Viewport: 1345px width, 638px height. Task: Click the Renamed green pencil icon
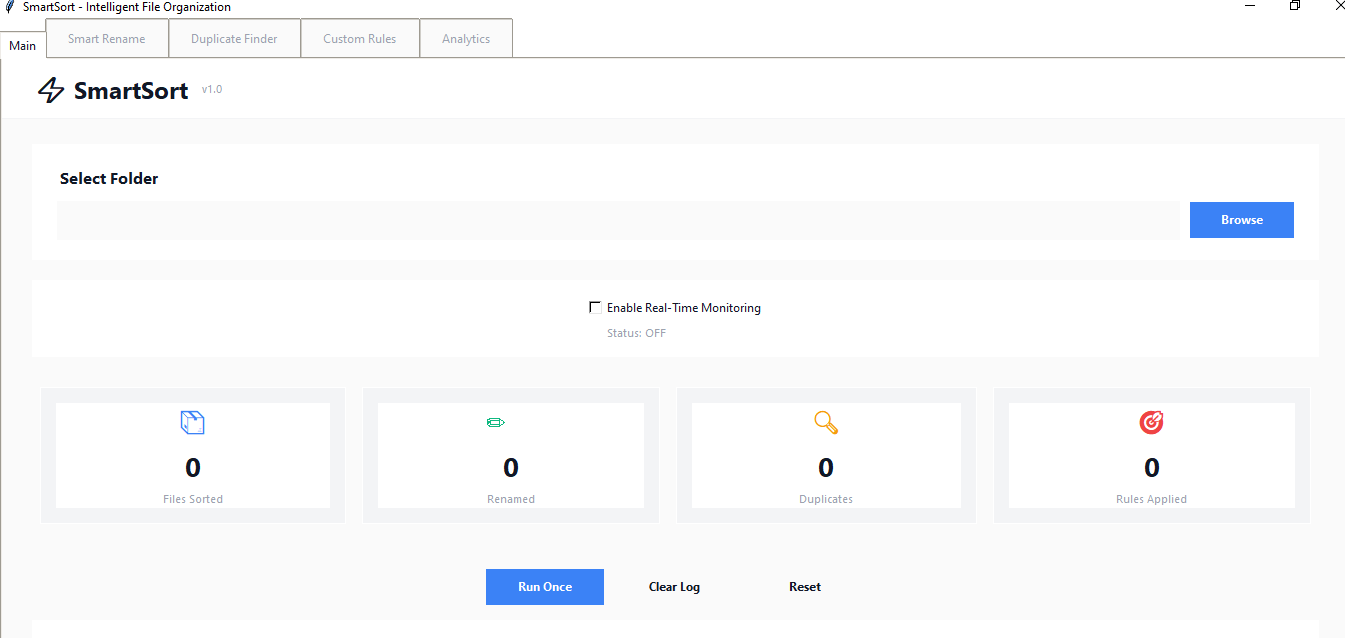coord(495,423)
